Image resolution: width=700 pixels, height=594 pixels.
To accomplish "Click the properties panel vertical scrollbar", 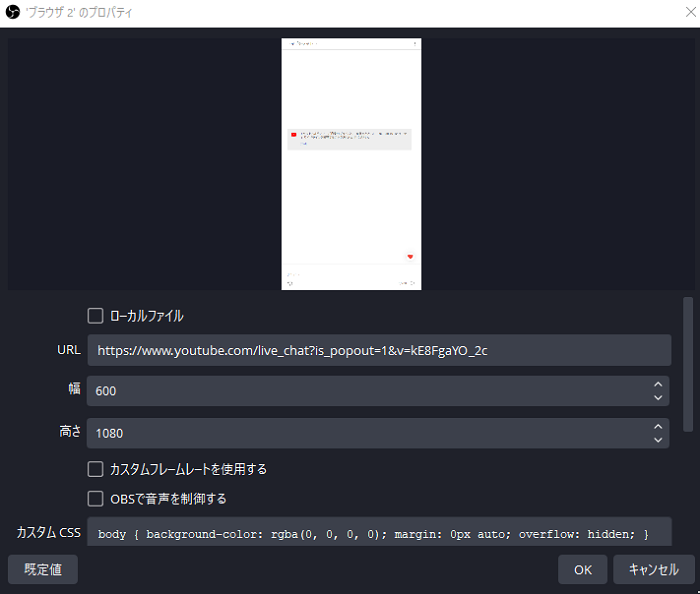I will 688,365.
